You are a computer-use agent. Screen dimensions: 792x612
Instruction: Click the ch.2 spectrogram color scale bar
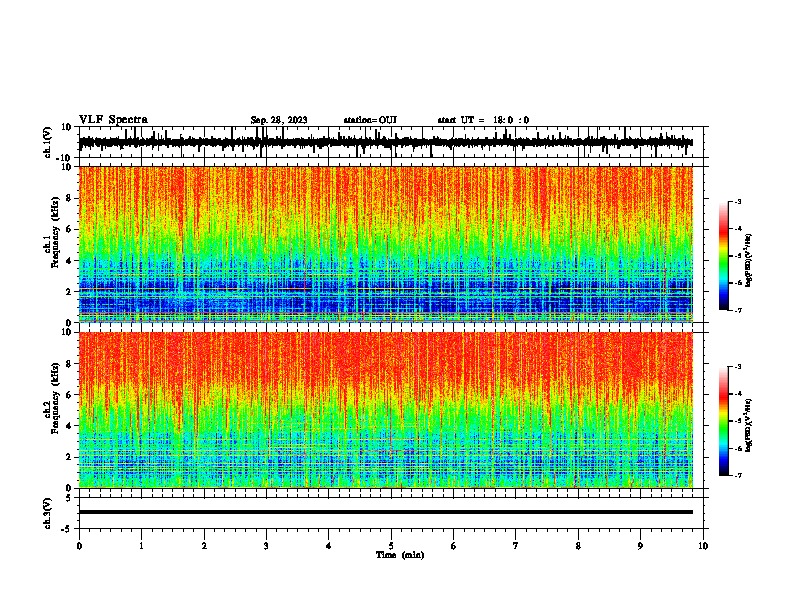click(723, 421)
